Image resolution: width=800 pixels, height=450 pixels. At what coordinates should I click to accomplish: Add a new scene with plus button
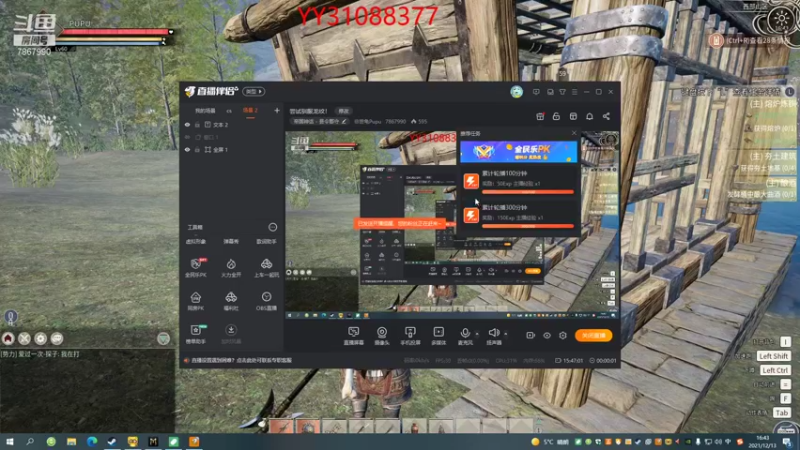click(277, 110)
